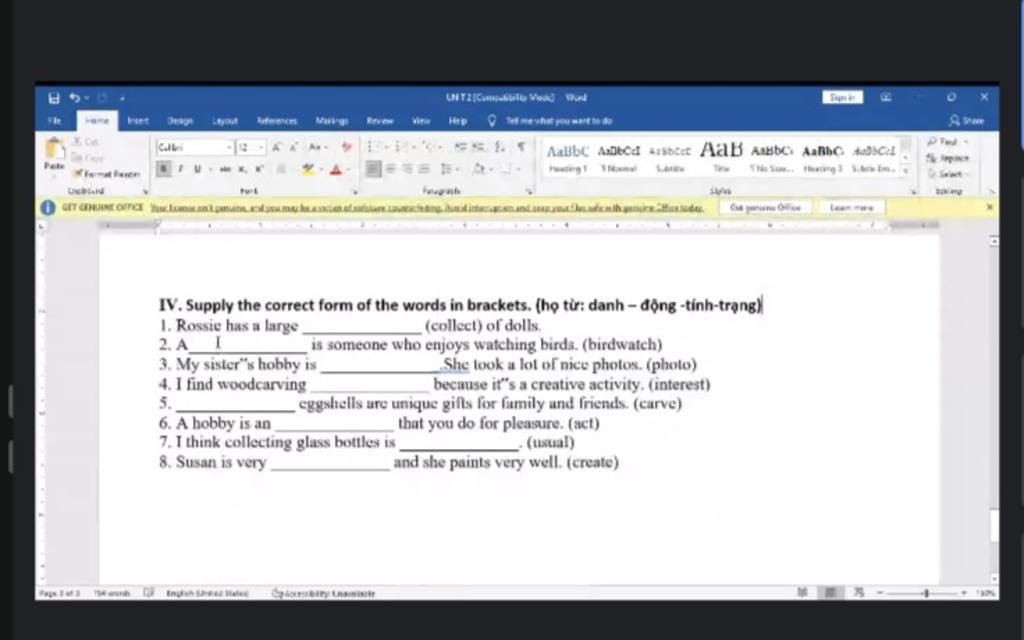
Task: Switch to the Mailings tab
Action: 332,121
